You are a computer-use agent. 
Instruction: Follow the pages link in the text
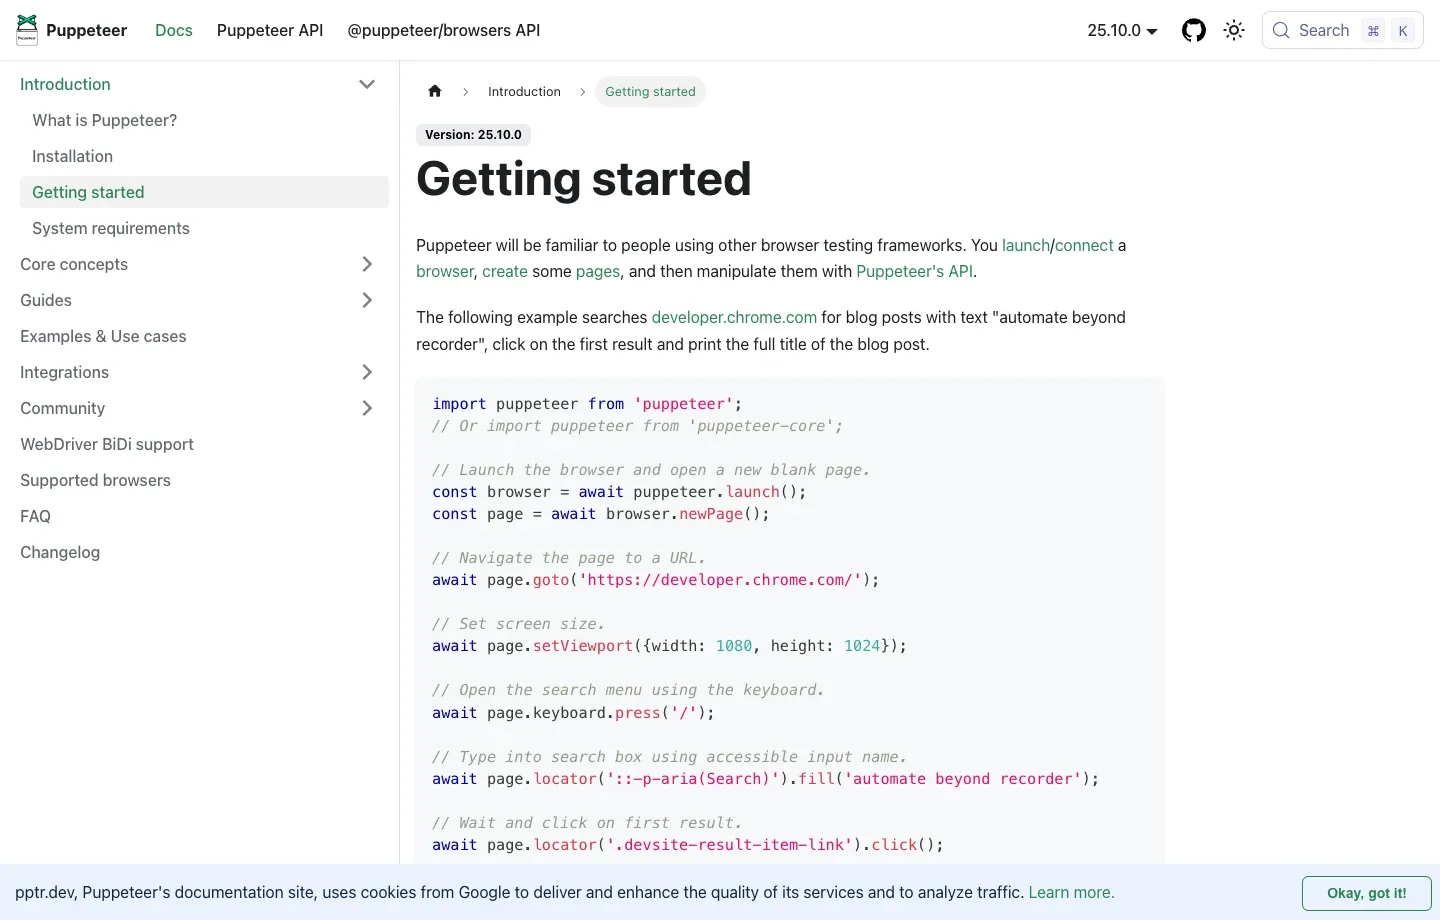point(598,271)
